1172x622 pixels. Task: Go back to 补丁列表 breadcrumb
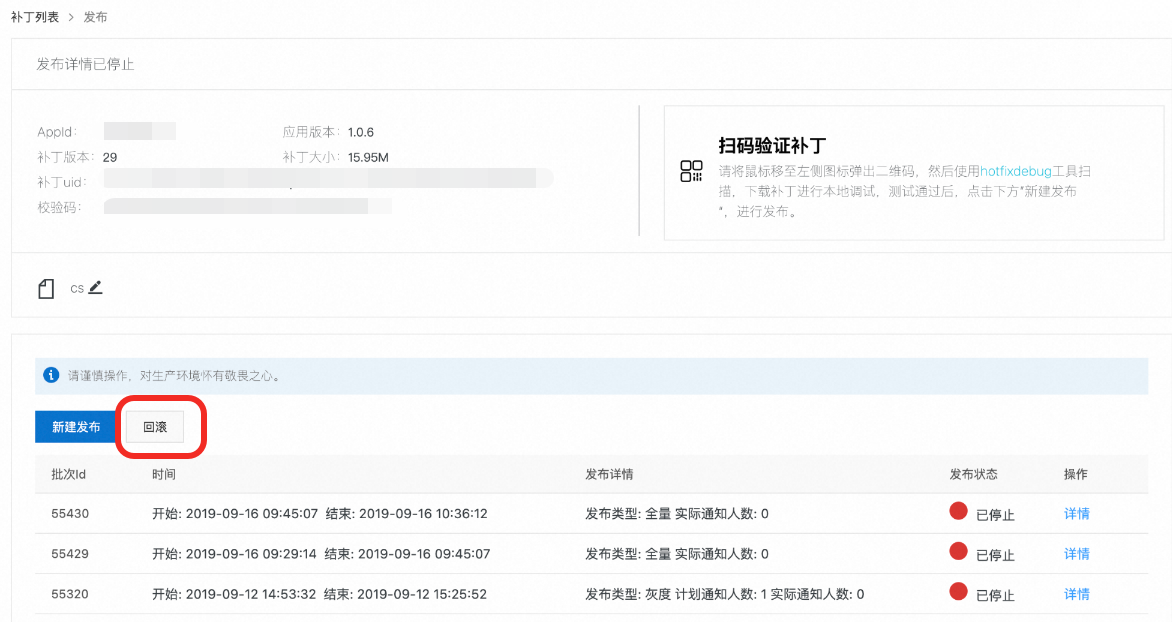tap(34, 17)
